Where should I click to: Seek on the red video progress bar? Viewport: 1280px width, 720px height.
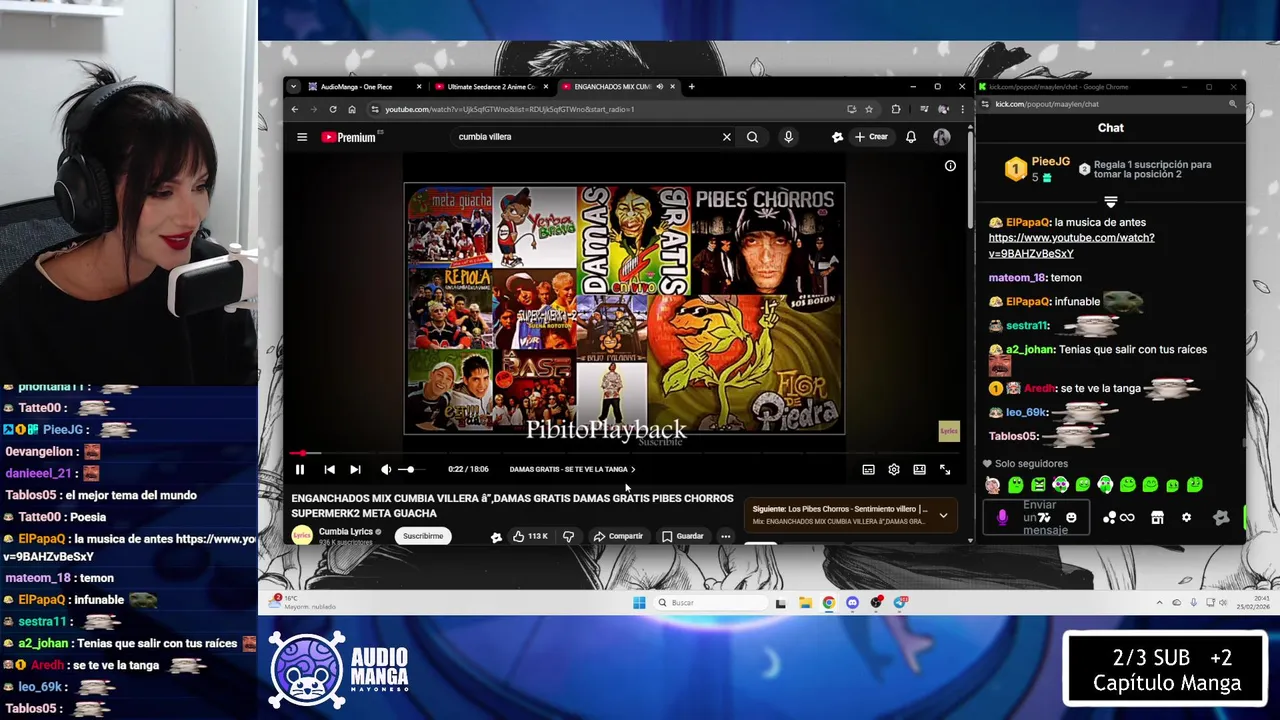pyautogui.click(x=626, y=453)
